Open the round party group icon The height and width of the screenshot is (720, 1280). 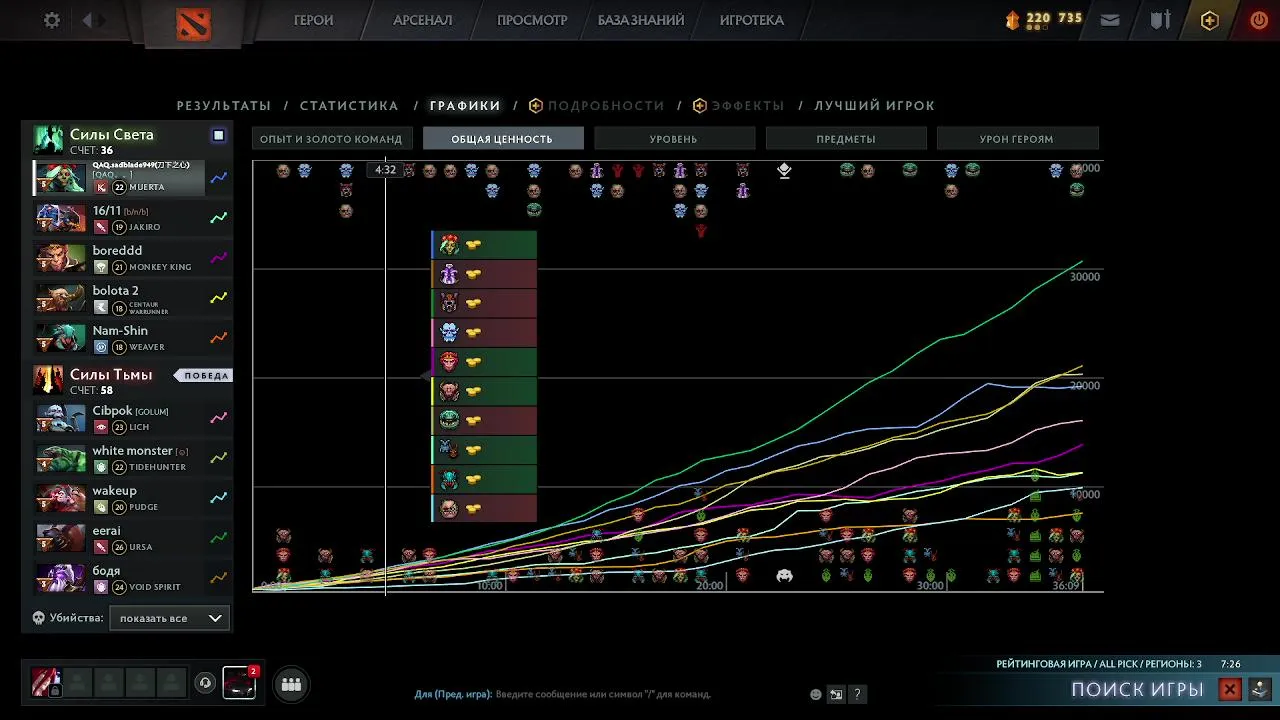[x=291, y=684]
